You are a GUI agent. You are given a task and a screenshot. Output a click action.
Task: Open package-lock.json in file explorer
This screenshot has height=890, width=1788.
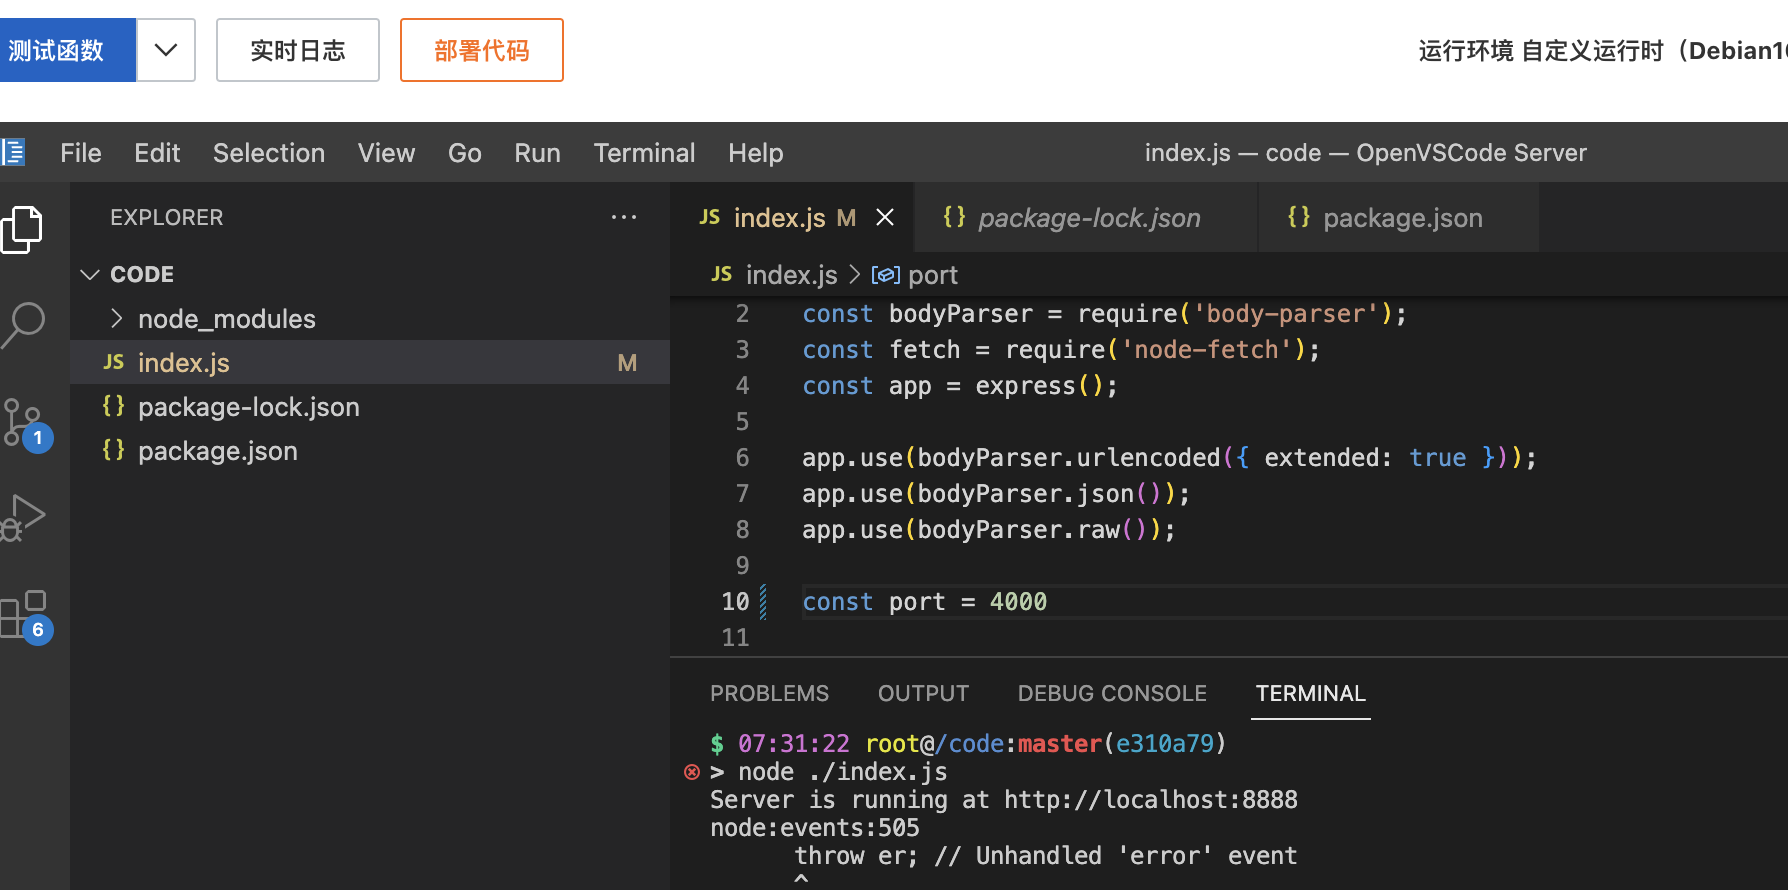[370, 406]
